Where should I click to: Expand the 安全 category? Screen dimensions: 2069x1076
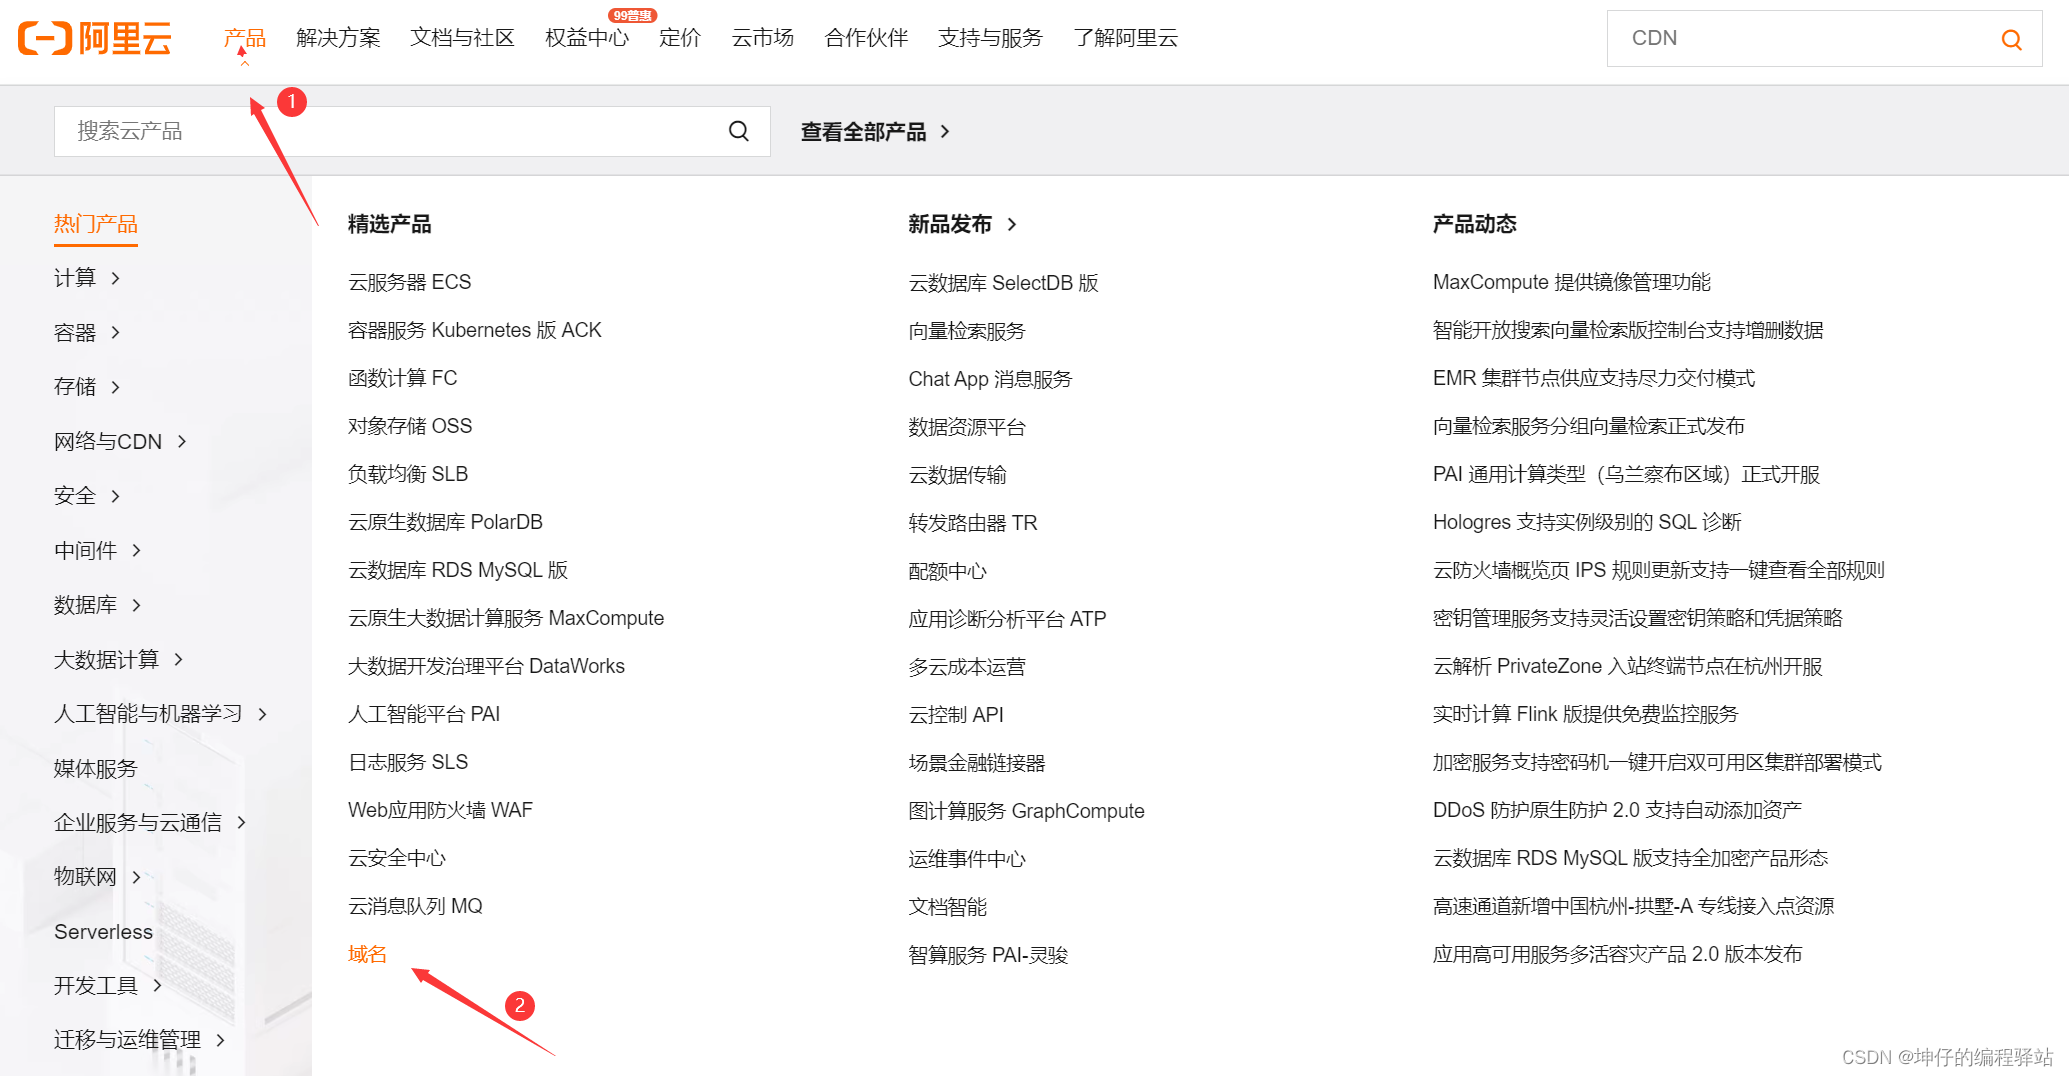[x=87, y=496]
